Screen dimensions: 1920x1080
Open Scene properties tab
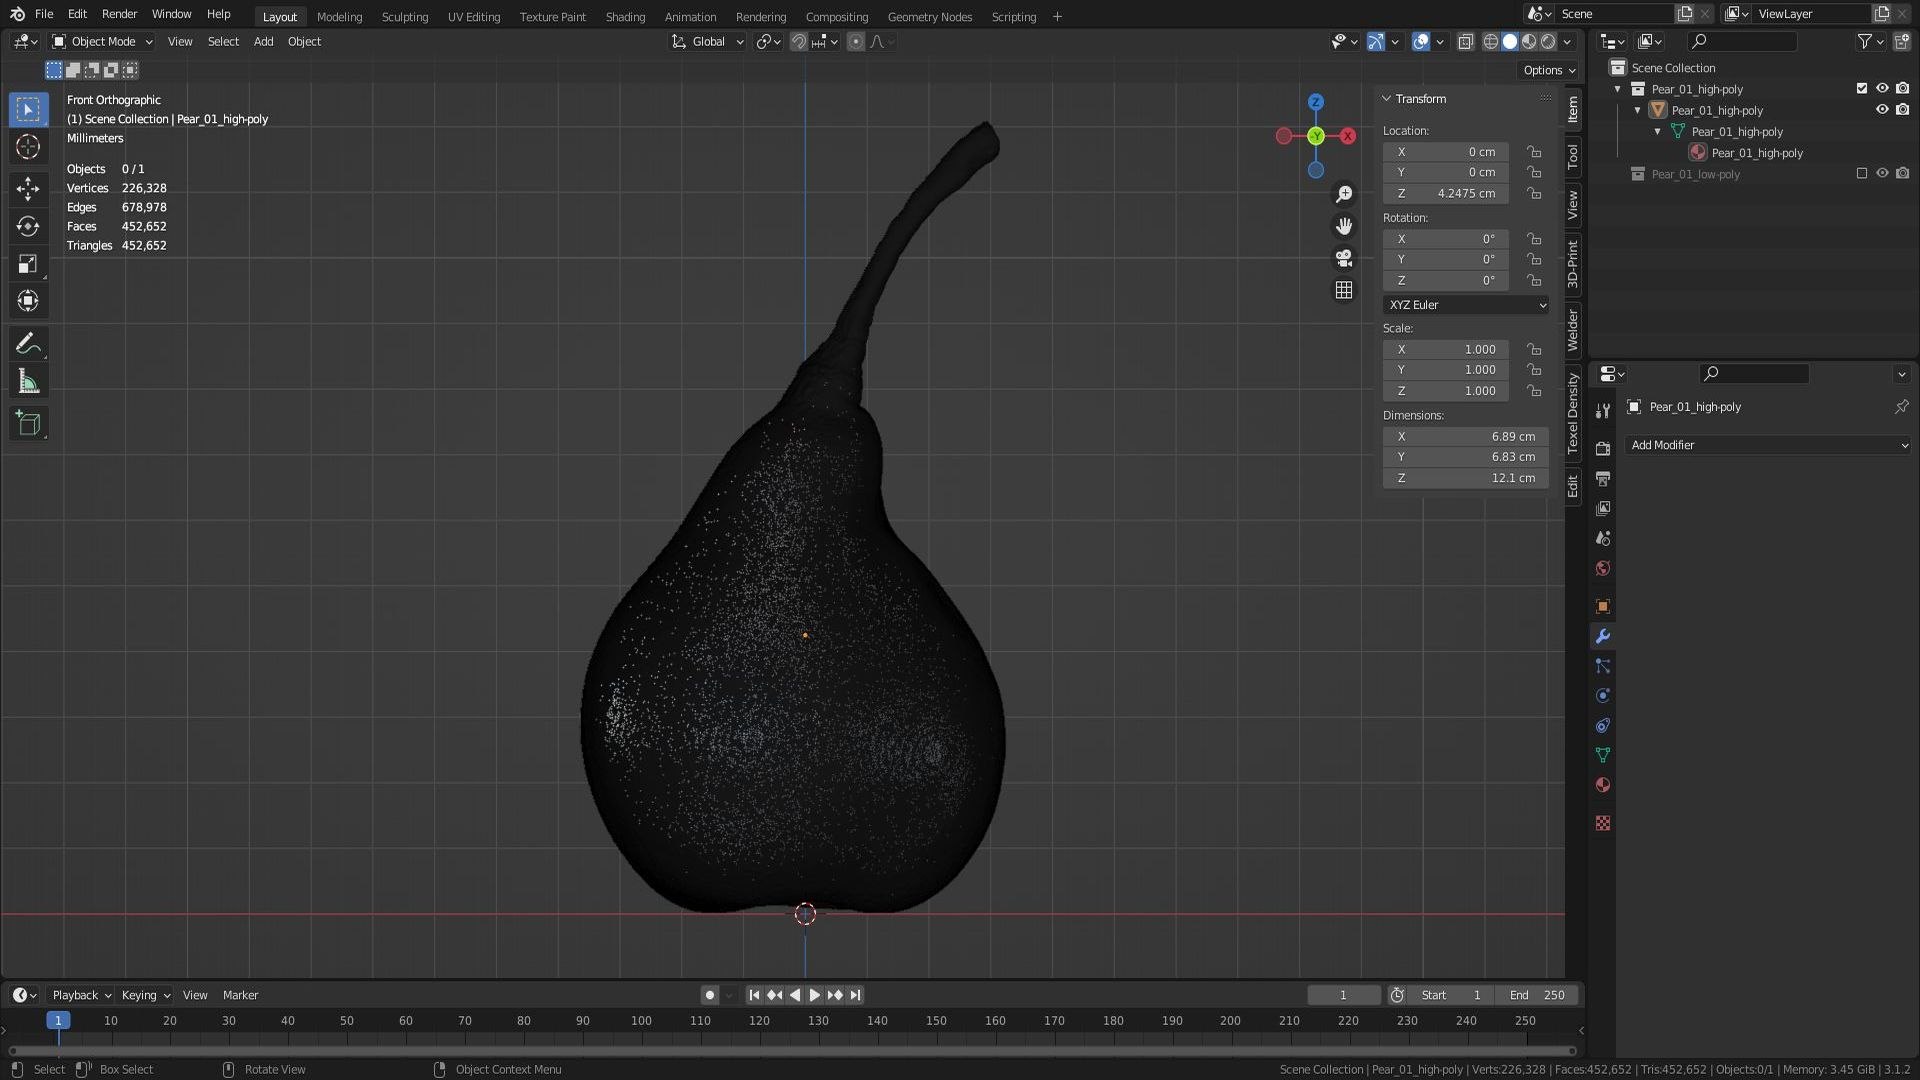point(1603,538)
